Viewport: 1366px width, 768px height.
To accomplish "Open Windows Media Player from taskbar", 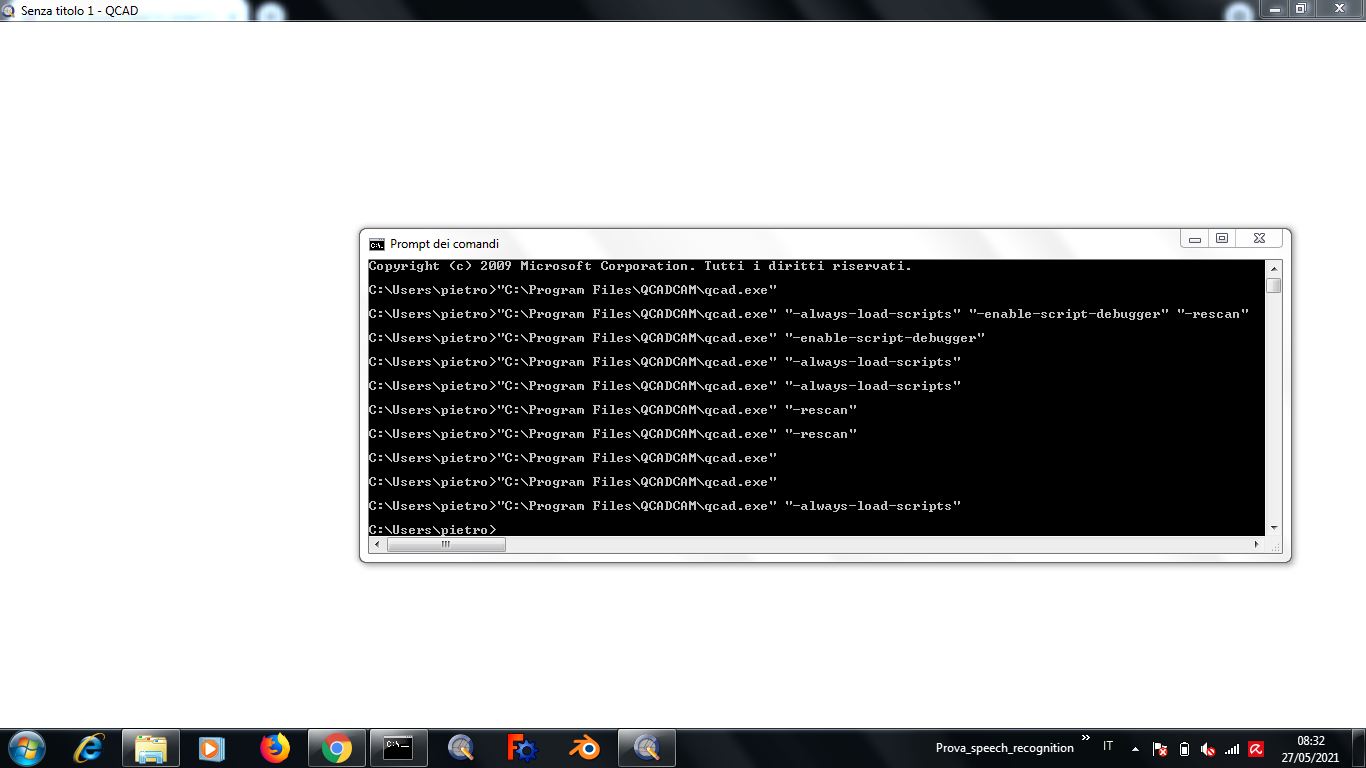I will pyautogui.click(x=211, y=748).
